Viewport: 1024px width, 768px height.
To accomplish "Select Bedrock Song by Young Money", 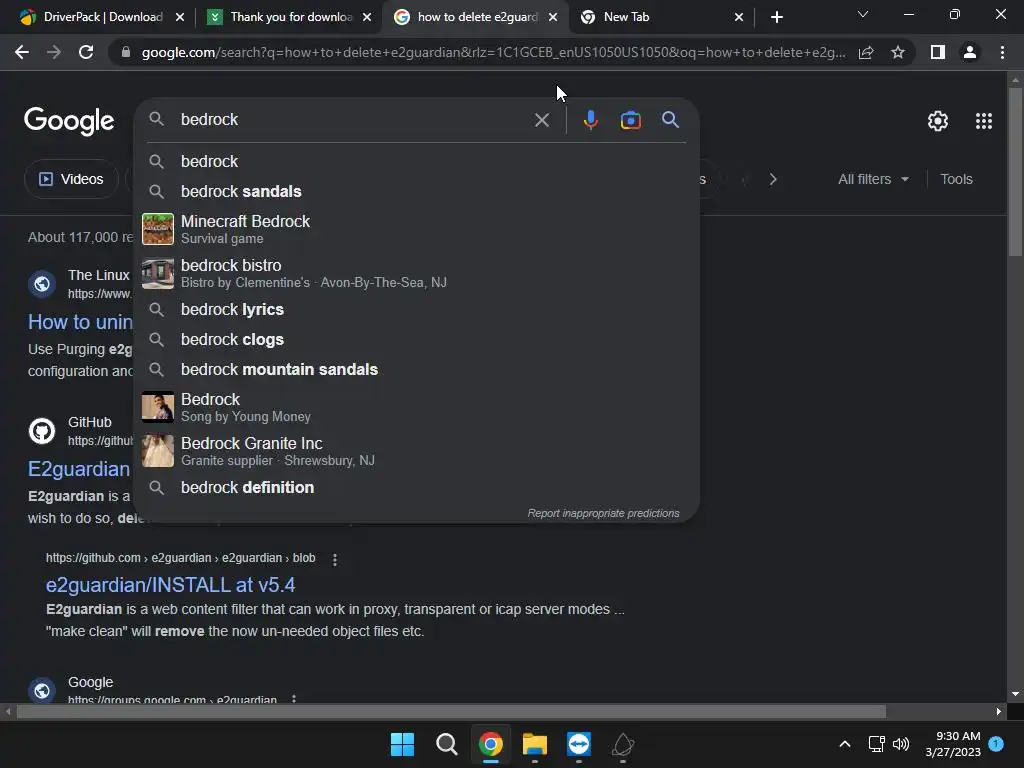I will coord(417,407).
